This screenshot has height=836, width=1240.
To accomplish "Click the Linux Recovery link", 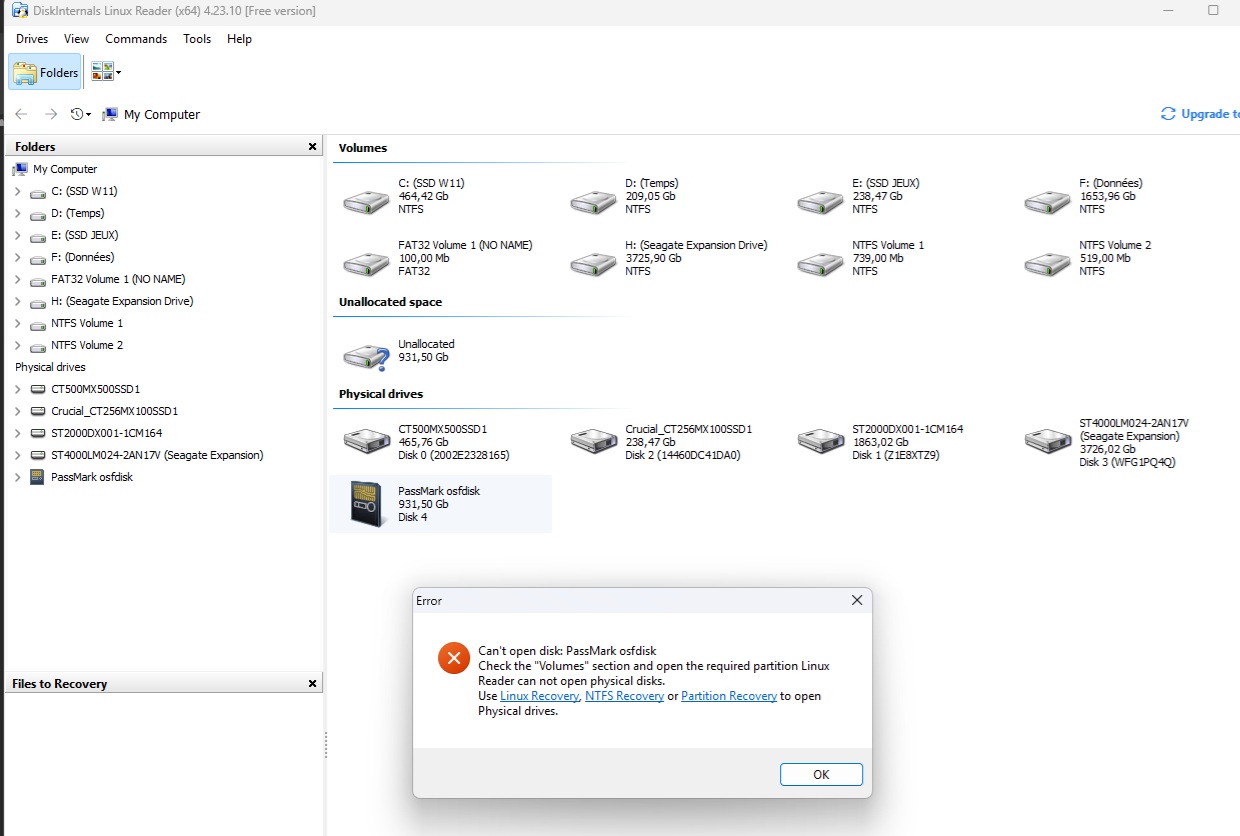I will coord(539,696).
